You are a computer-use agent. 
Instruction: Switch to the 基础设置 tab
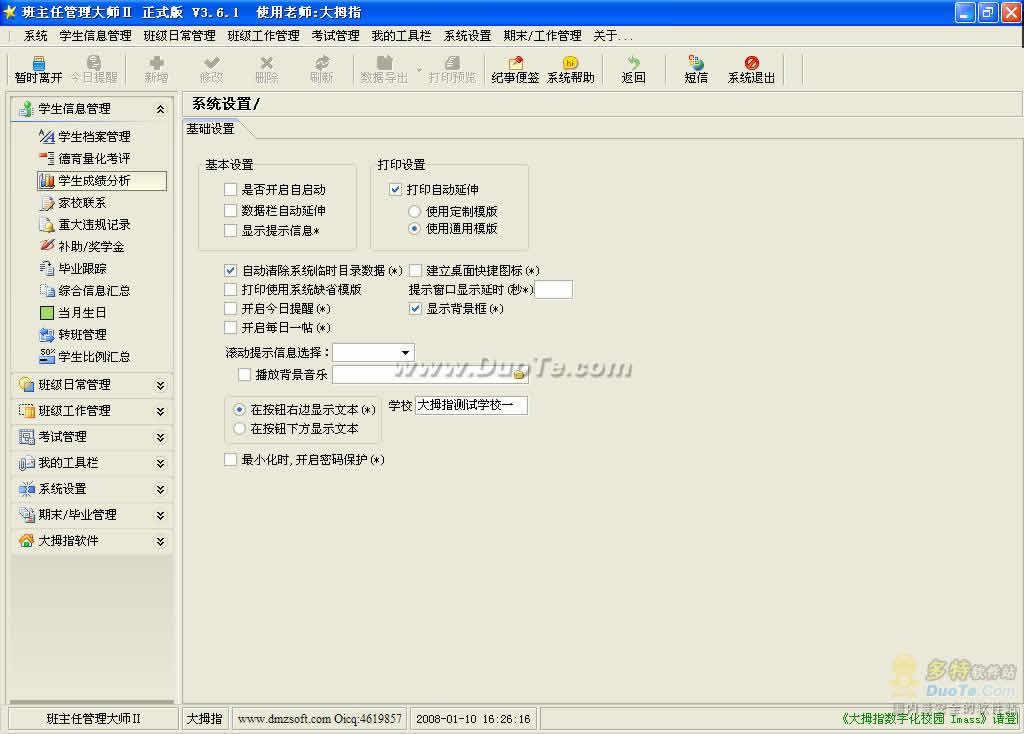pyautogui.click(x=211, y=129)
